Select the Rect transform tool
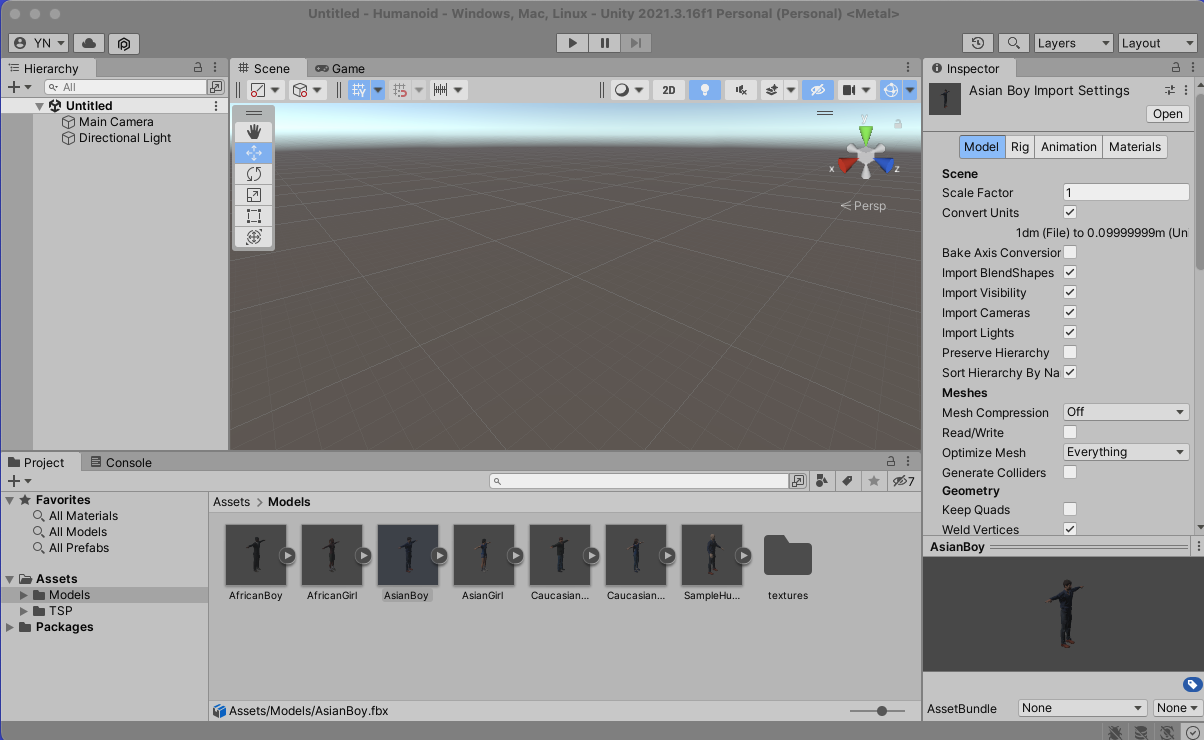Image resolution: width=1204 pixels, height=740 pixels. click(x=254, y=216)
